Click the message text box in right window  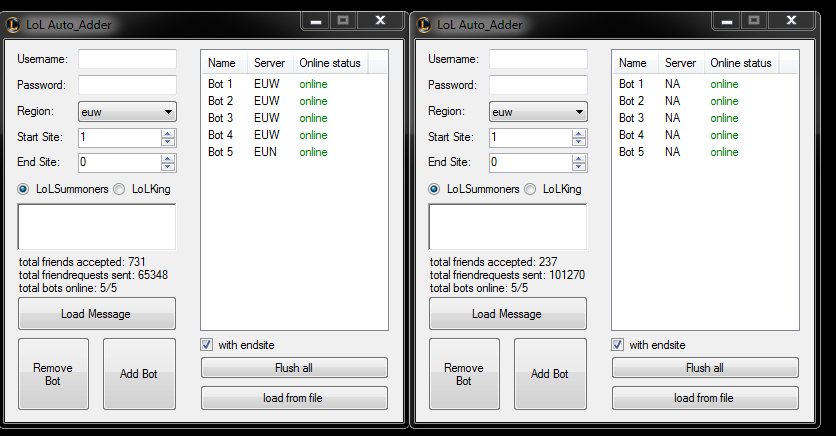(508, 227)
